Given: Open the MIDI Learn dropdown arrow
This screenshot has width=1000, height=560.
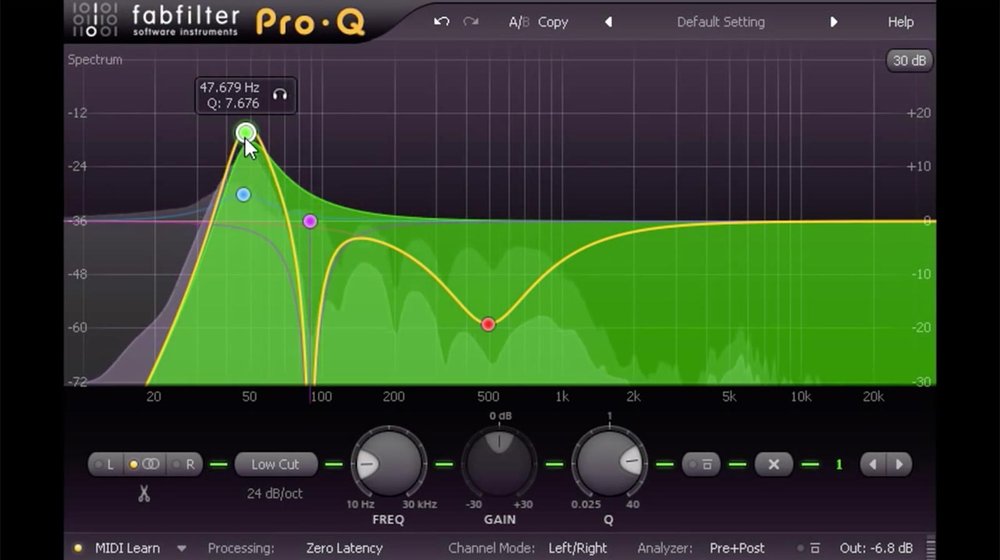Looking at the screenshot, I should [x=182, y=548].
